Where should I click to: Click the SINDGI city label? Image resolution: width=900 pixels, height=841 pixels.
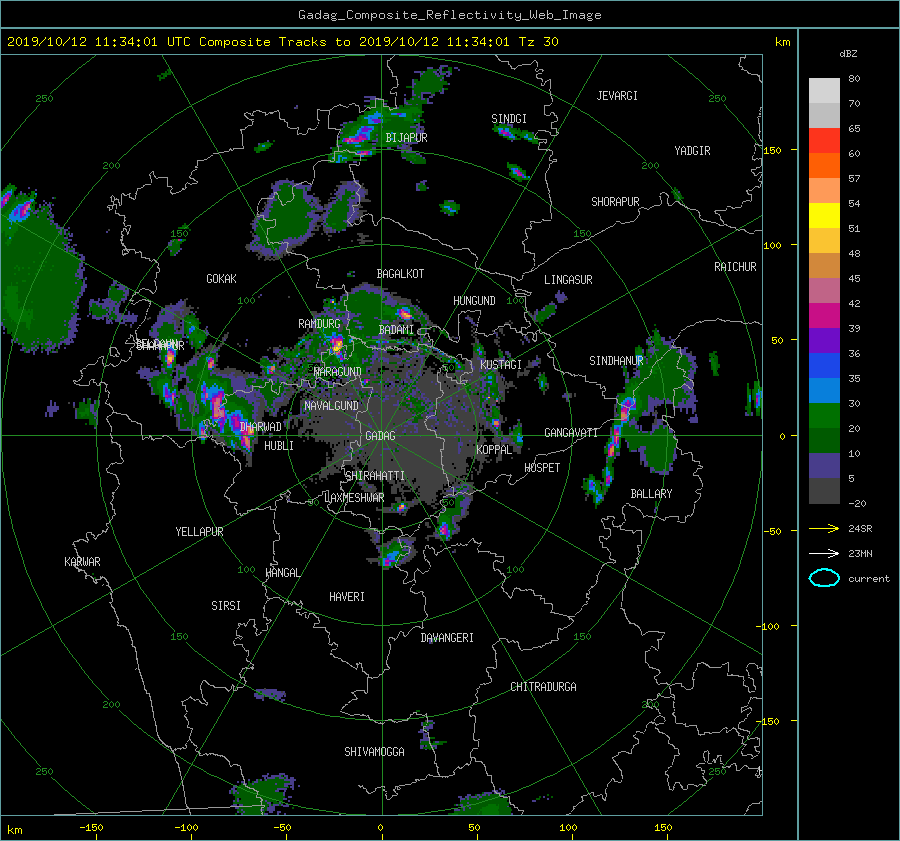[x=509, y=119]
